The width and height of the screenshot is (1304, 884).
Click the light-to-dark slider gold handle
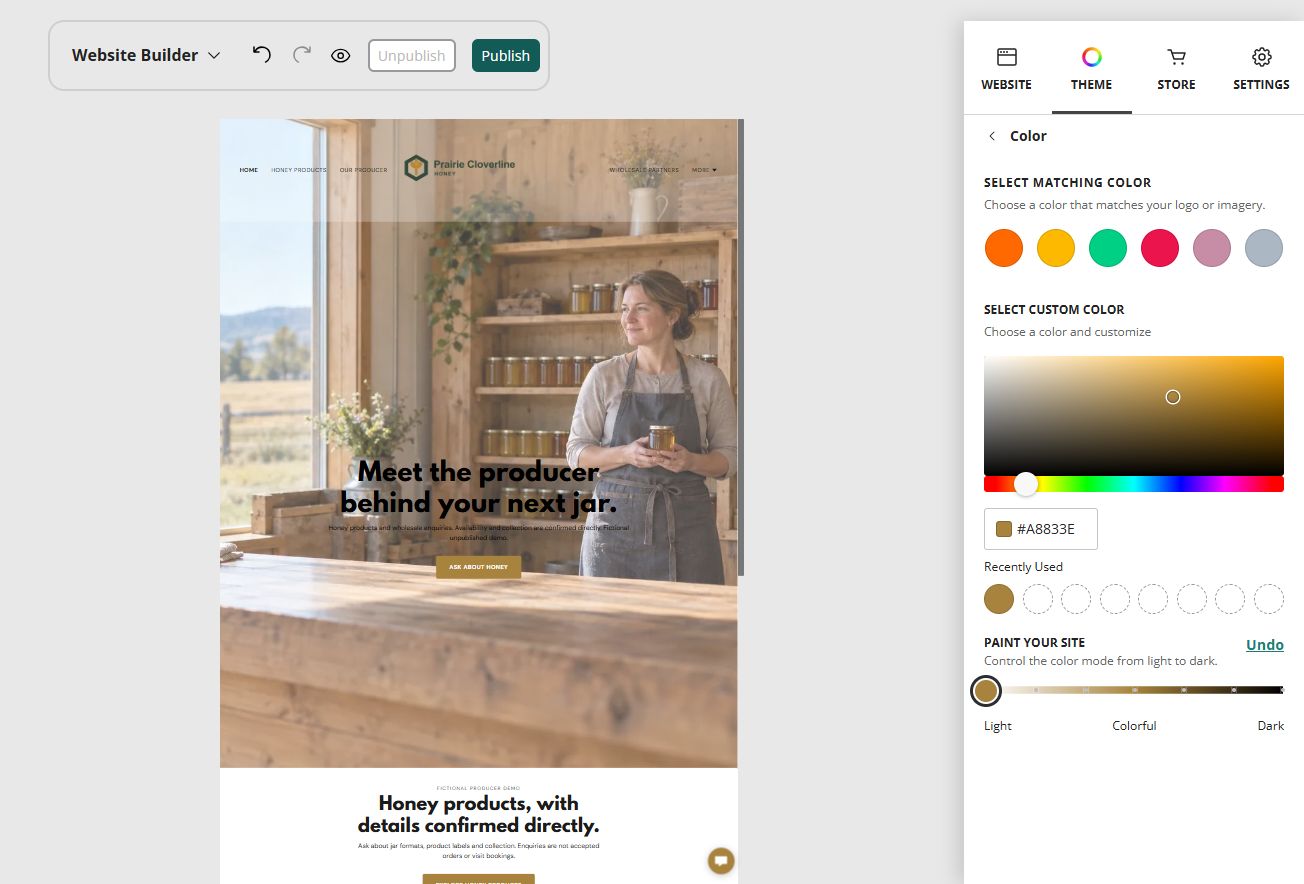pos(986,690)
